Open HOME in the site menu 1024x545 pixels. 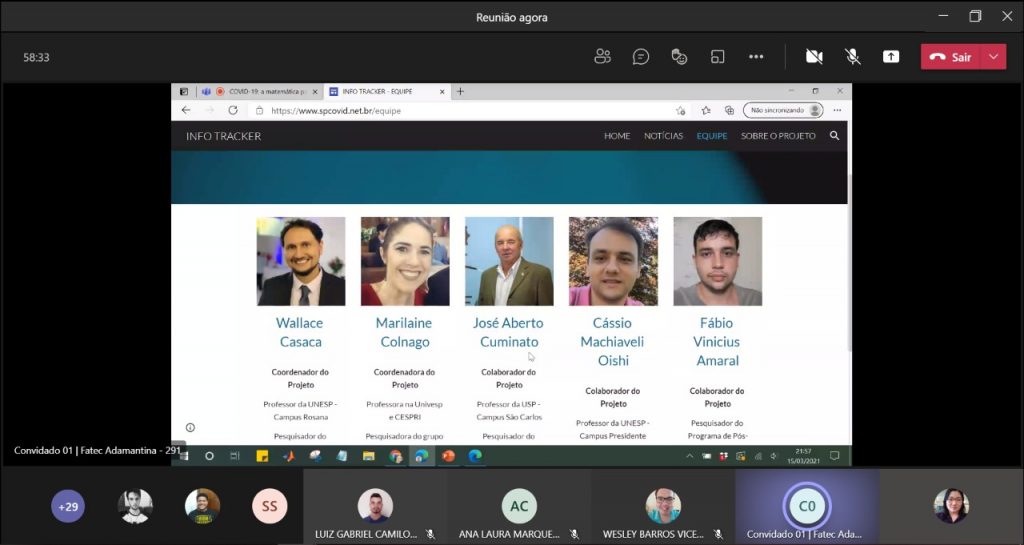click(x=617, y=136)
